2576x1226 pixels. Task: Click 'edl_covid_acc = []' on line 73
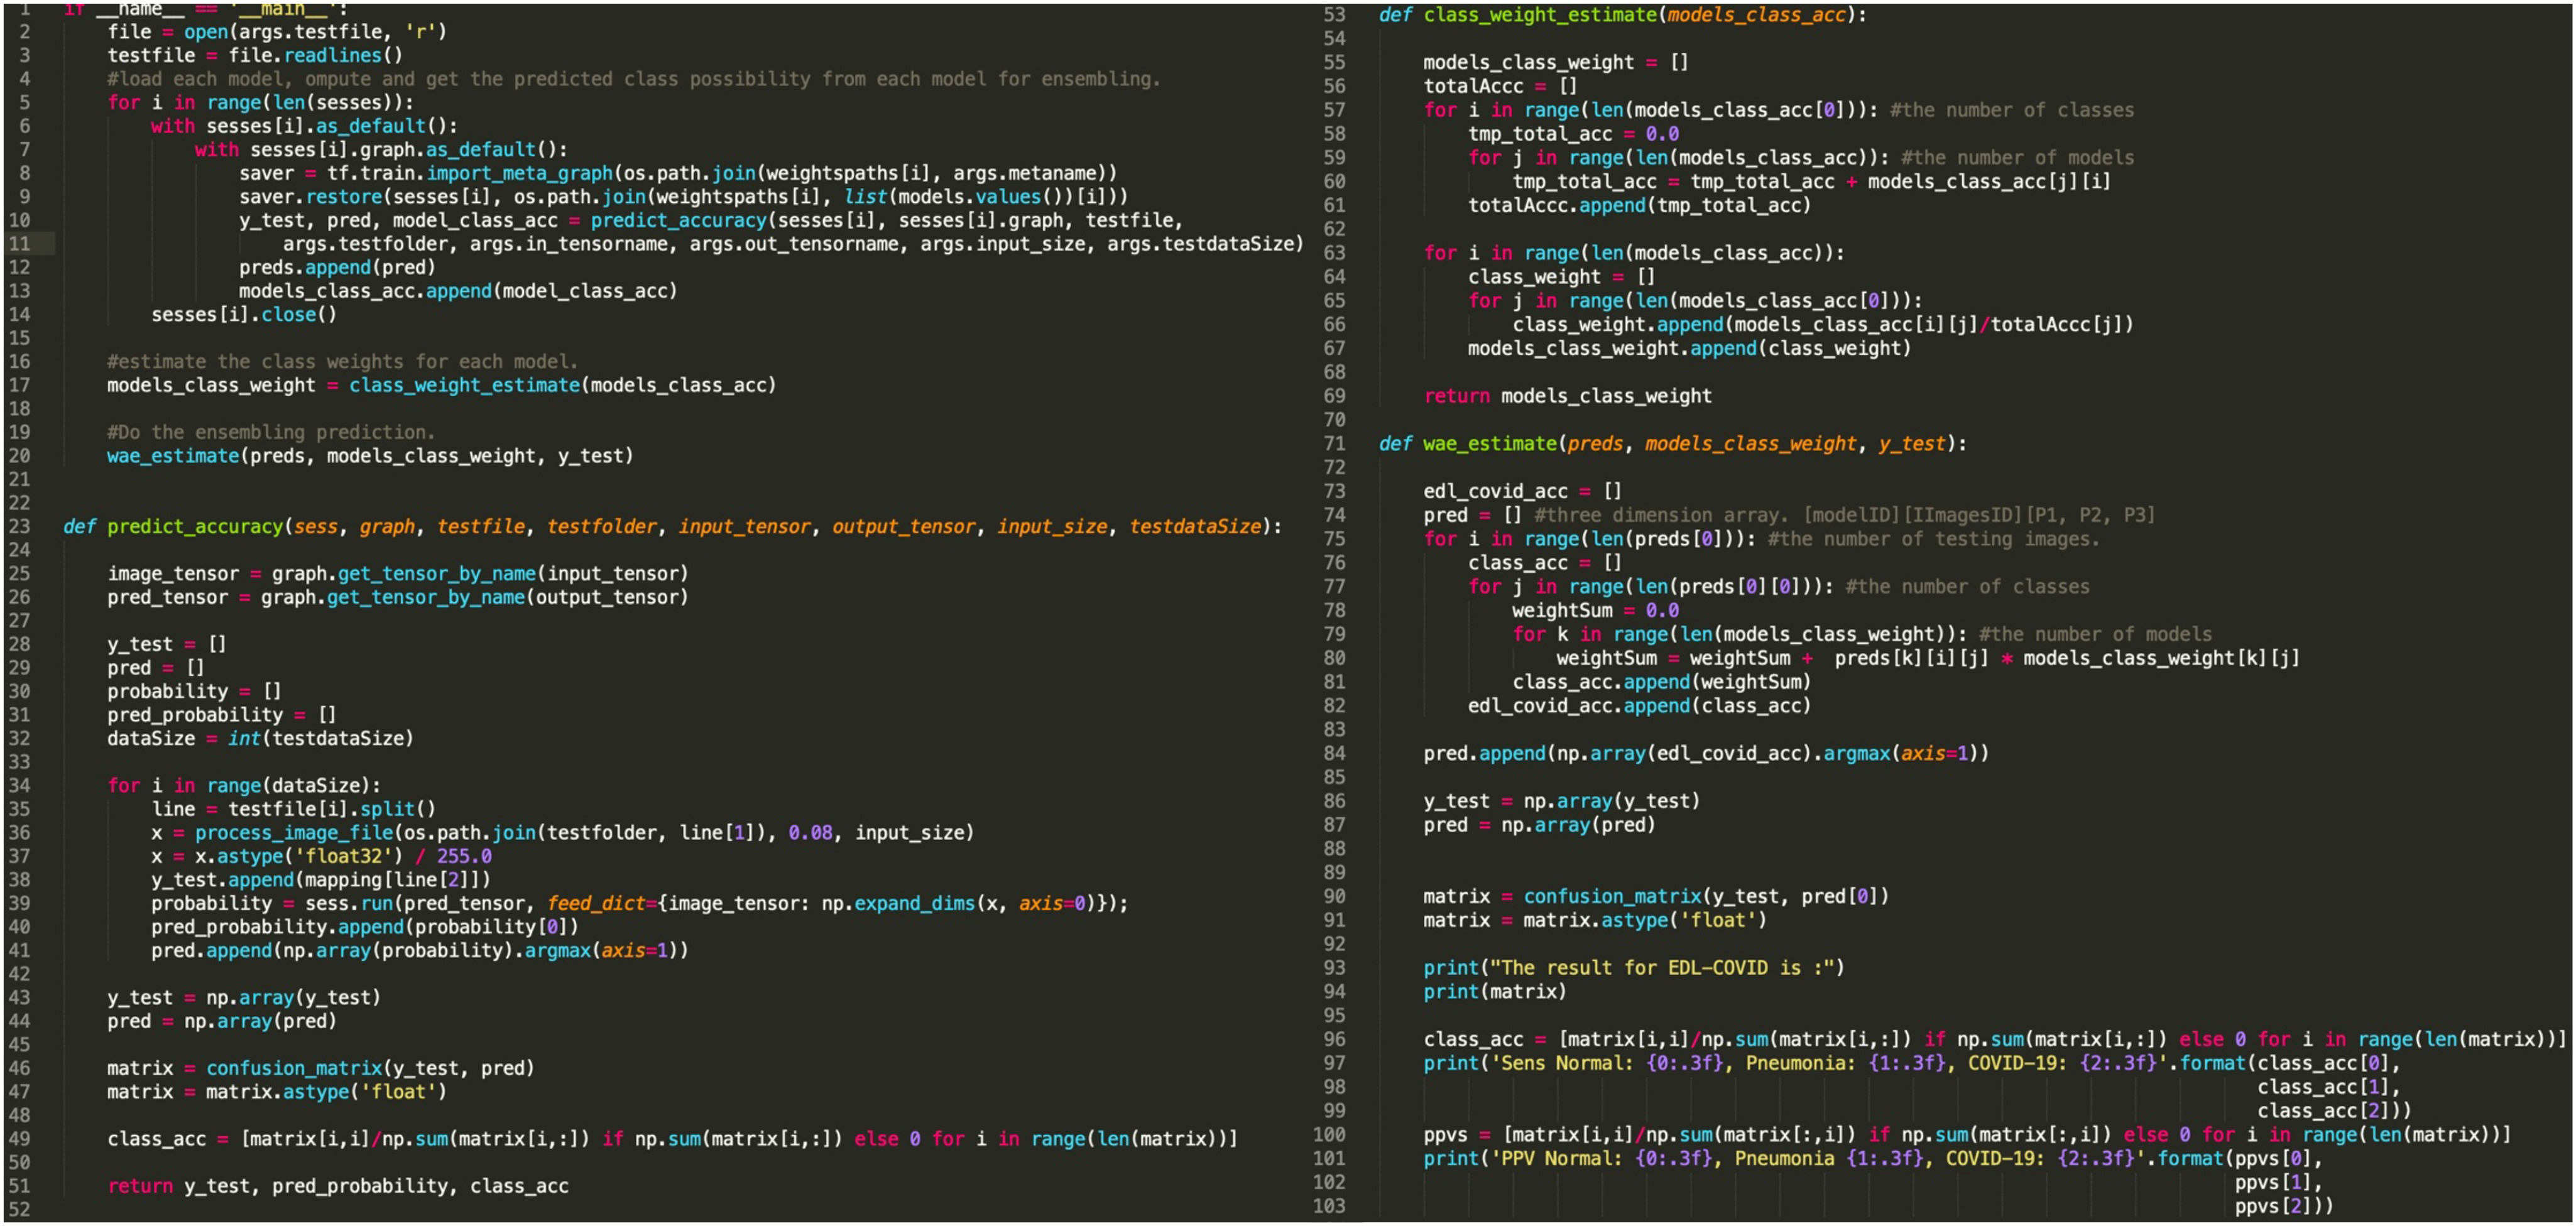[1522, 491]
